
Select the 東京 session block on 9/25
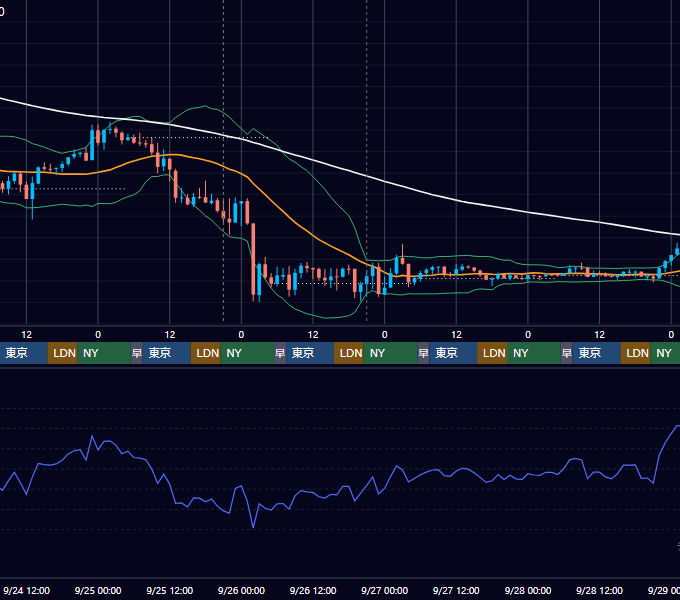167,353
